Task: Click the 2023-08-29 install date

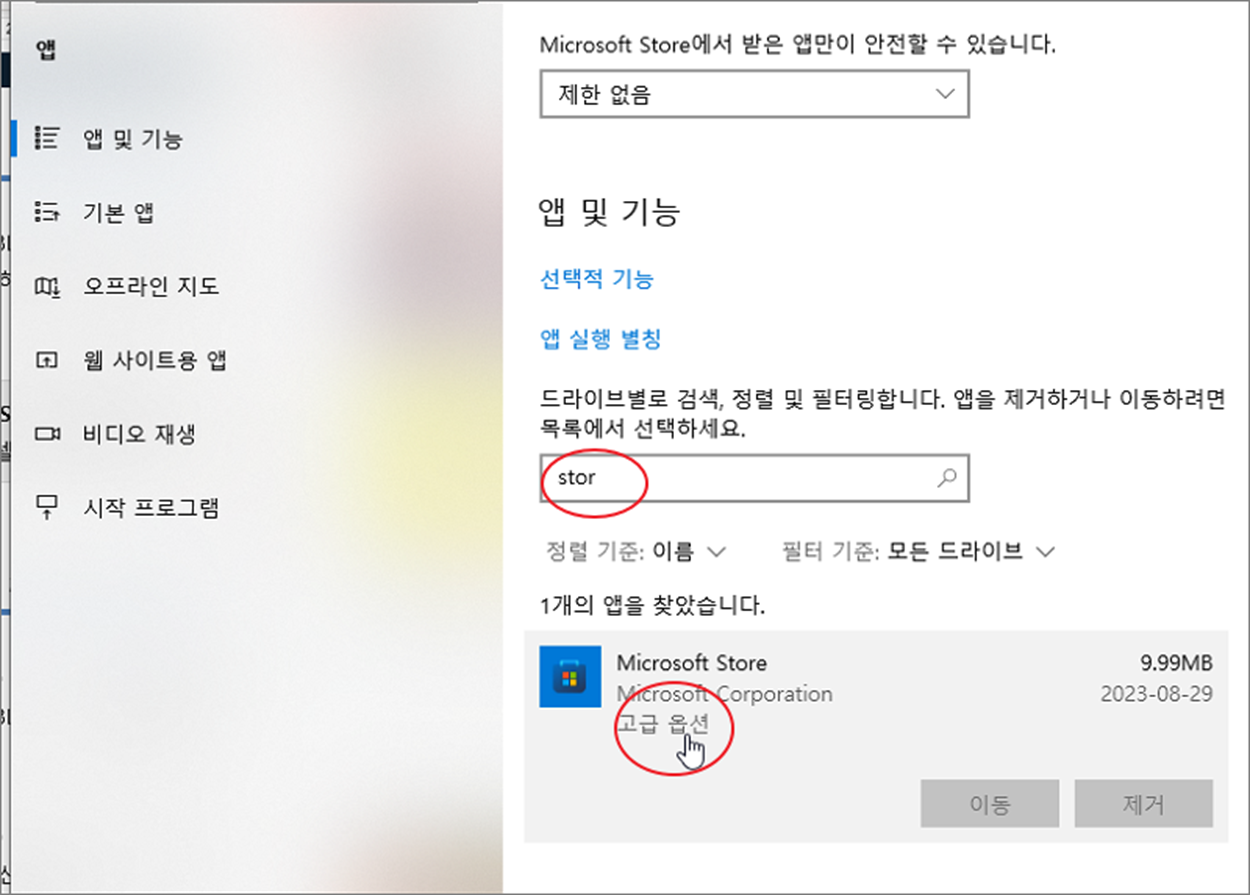Action: [x=1157, y=694]
